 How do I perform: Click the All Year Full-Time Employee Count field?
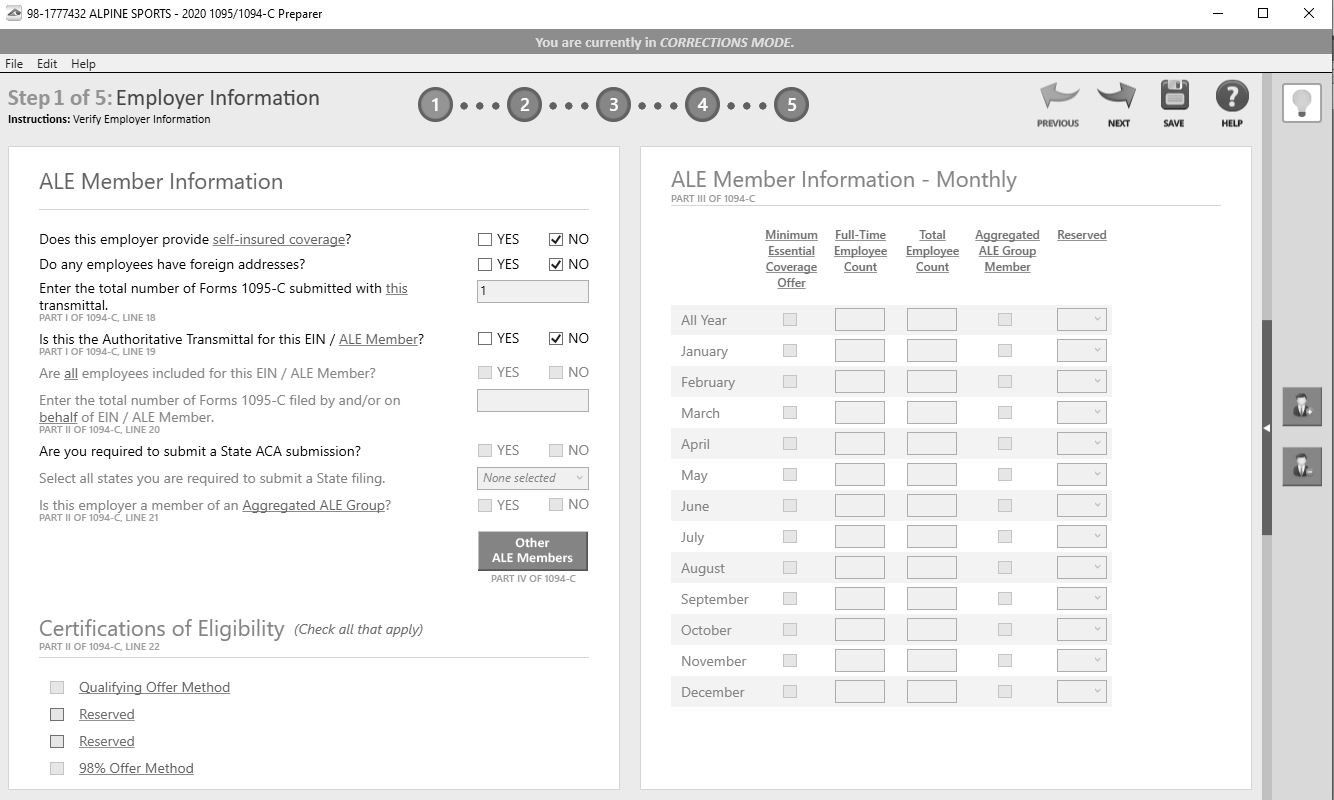(x=860, y=319)
